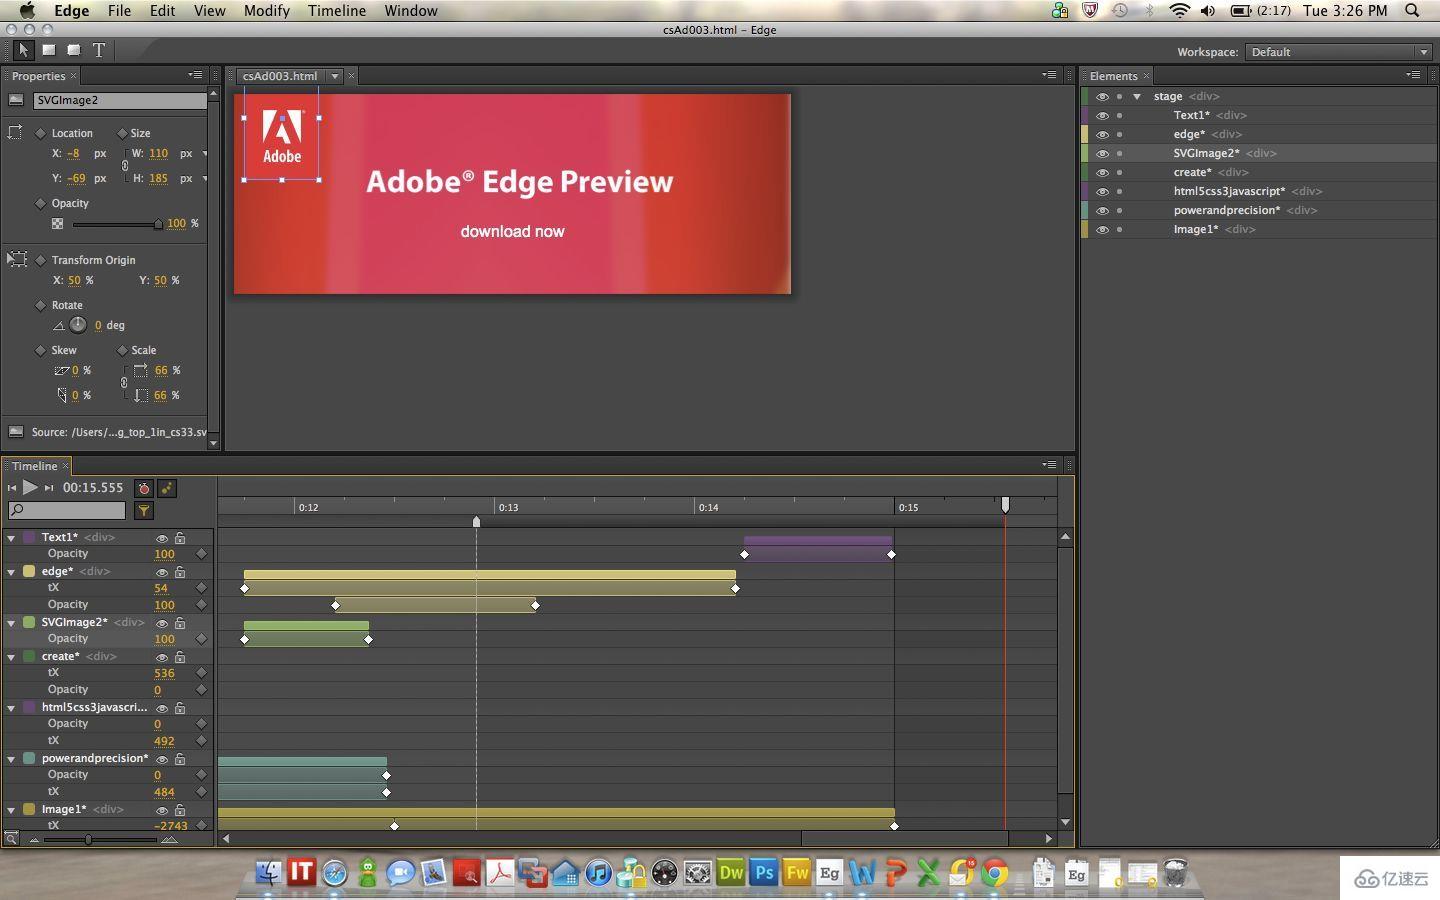Open Spotlight search in menu bar
Screen dimensions: 1440x900
tap(1412, 10)
